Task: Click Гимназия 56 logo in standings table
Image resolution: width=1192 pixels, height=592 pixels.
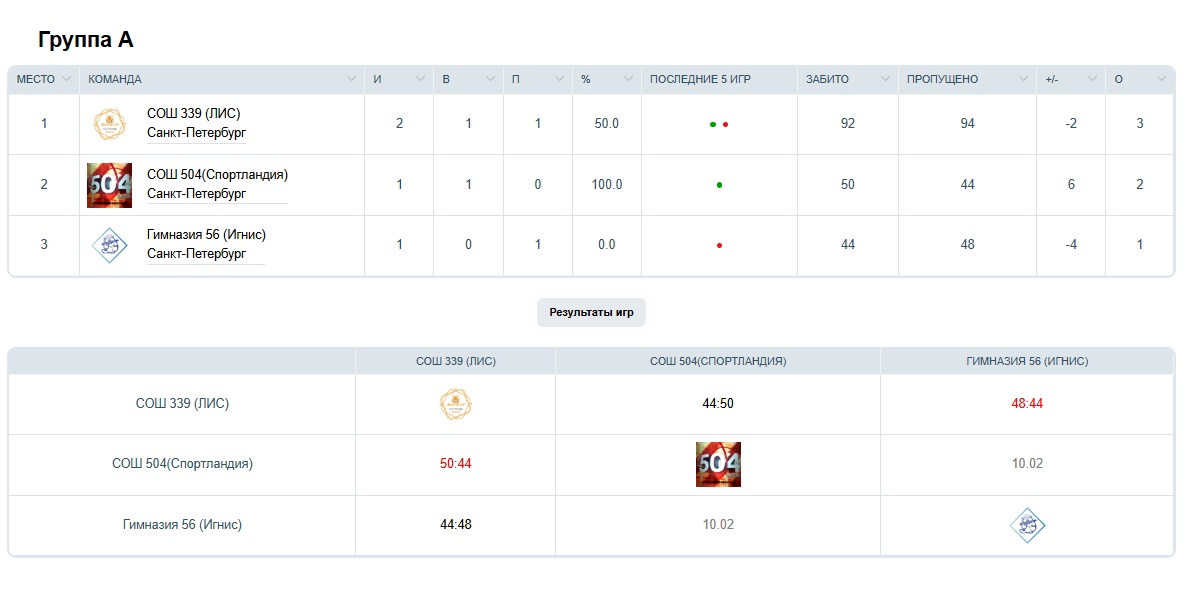Action: 110,245
